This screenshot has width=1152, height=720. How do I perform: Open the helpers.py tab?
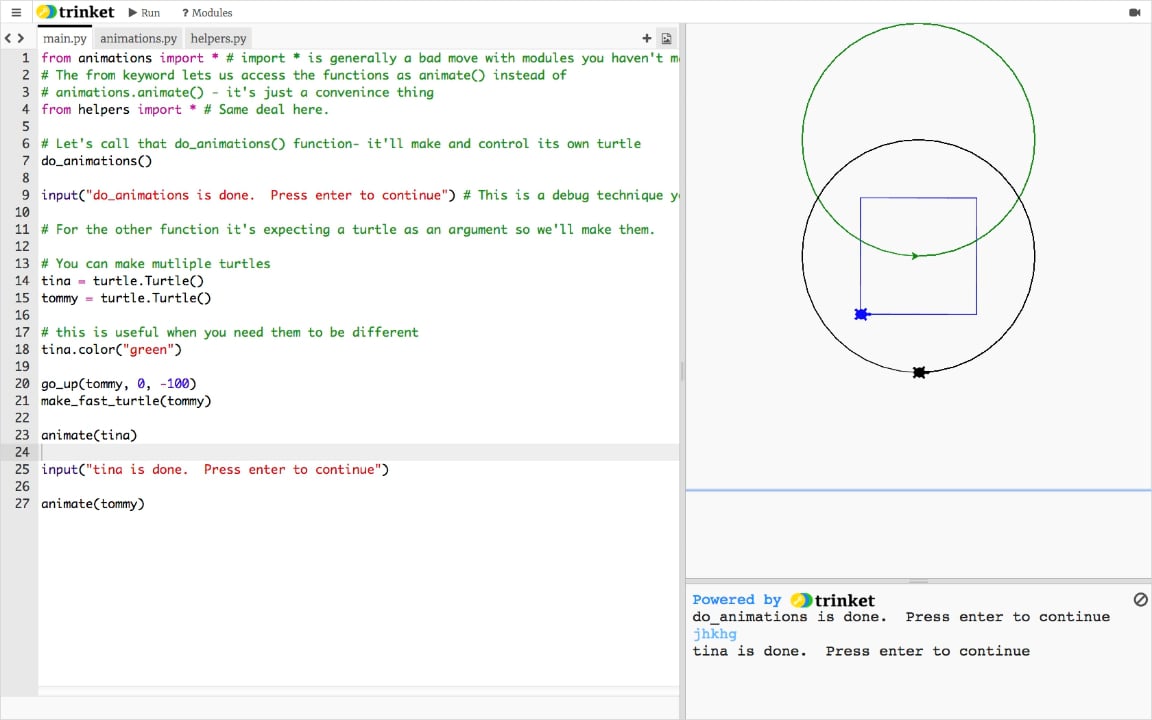[x=218, y=39]
